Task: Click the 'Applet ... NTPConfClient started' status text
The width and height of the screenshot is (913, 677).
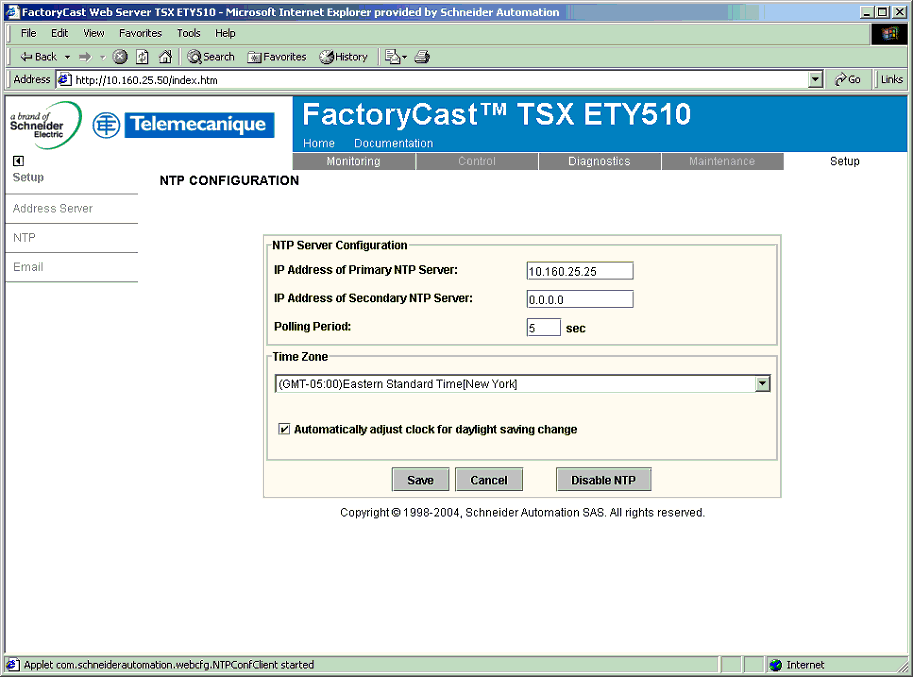Action: (169, 665)
